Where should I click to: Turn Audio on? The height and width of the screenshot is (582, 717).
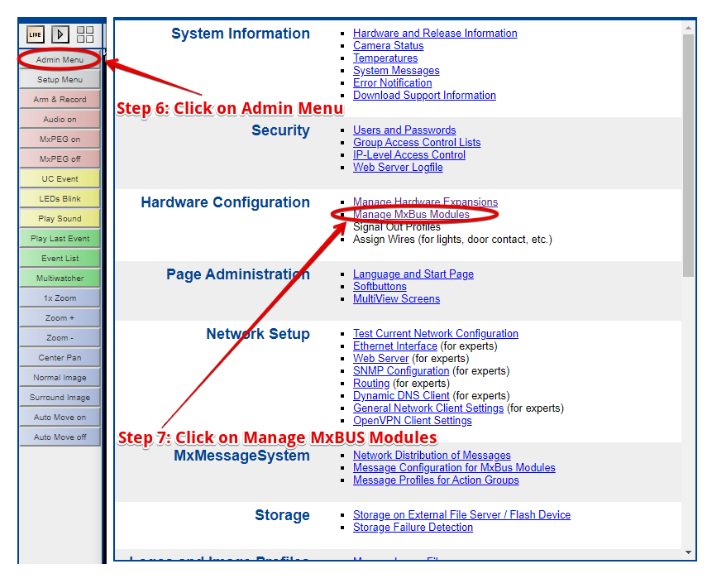coord(60,120)
